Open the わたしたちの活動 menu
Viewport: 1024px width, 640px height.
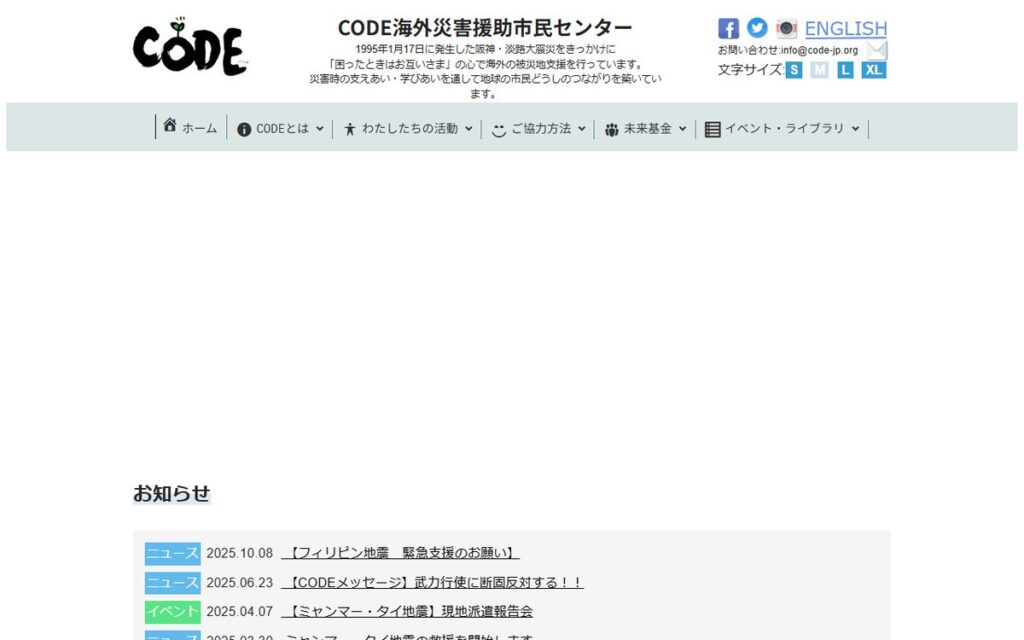408,129
